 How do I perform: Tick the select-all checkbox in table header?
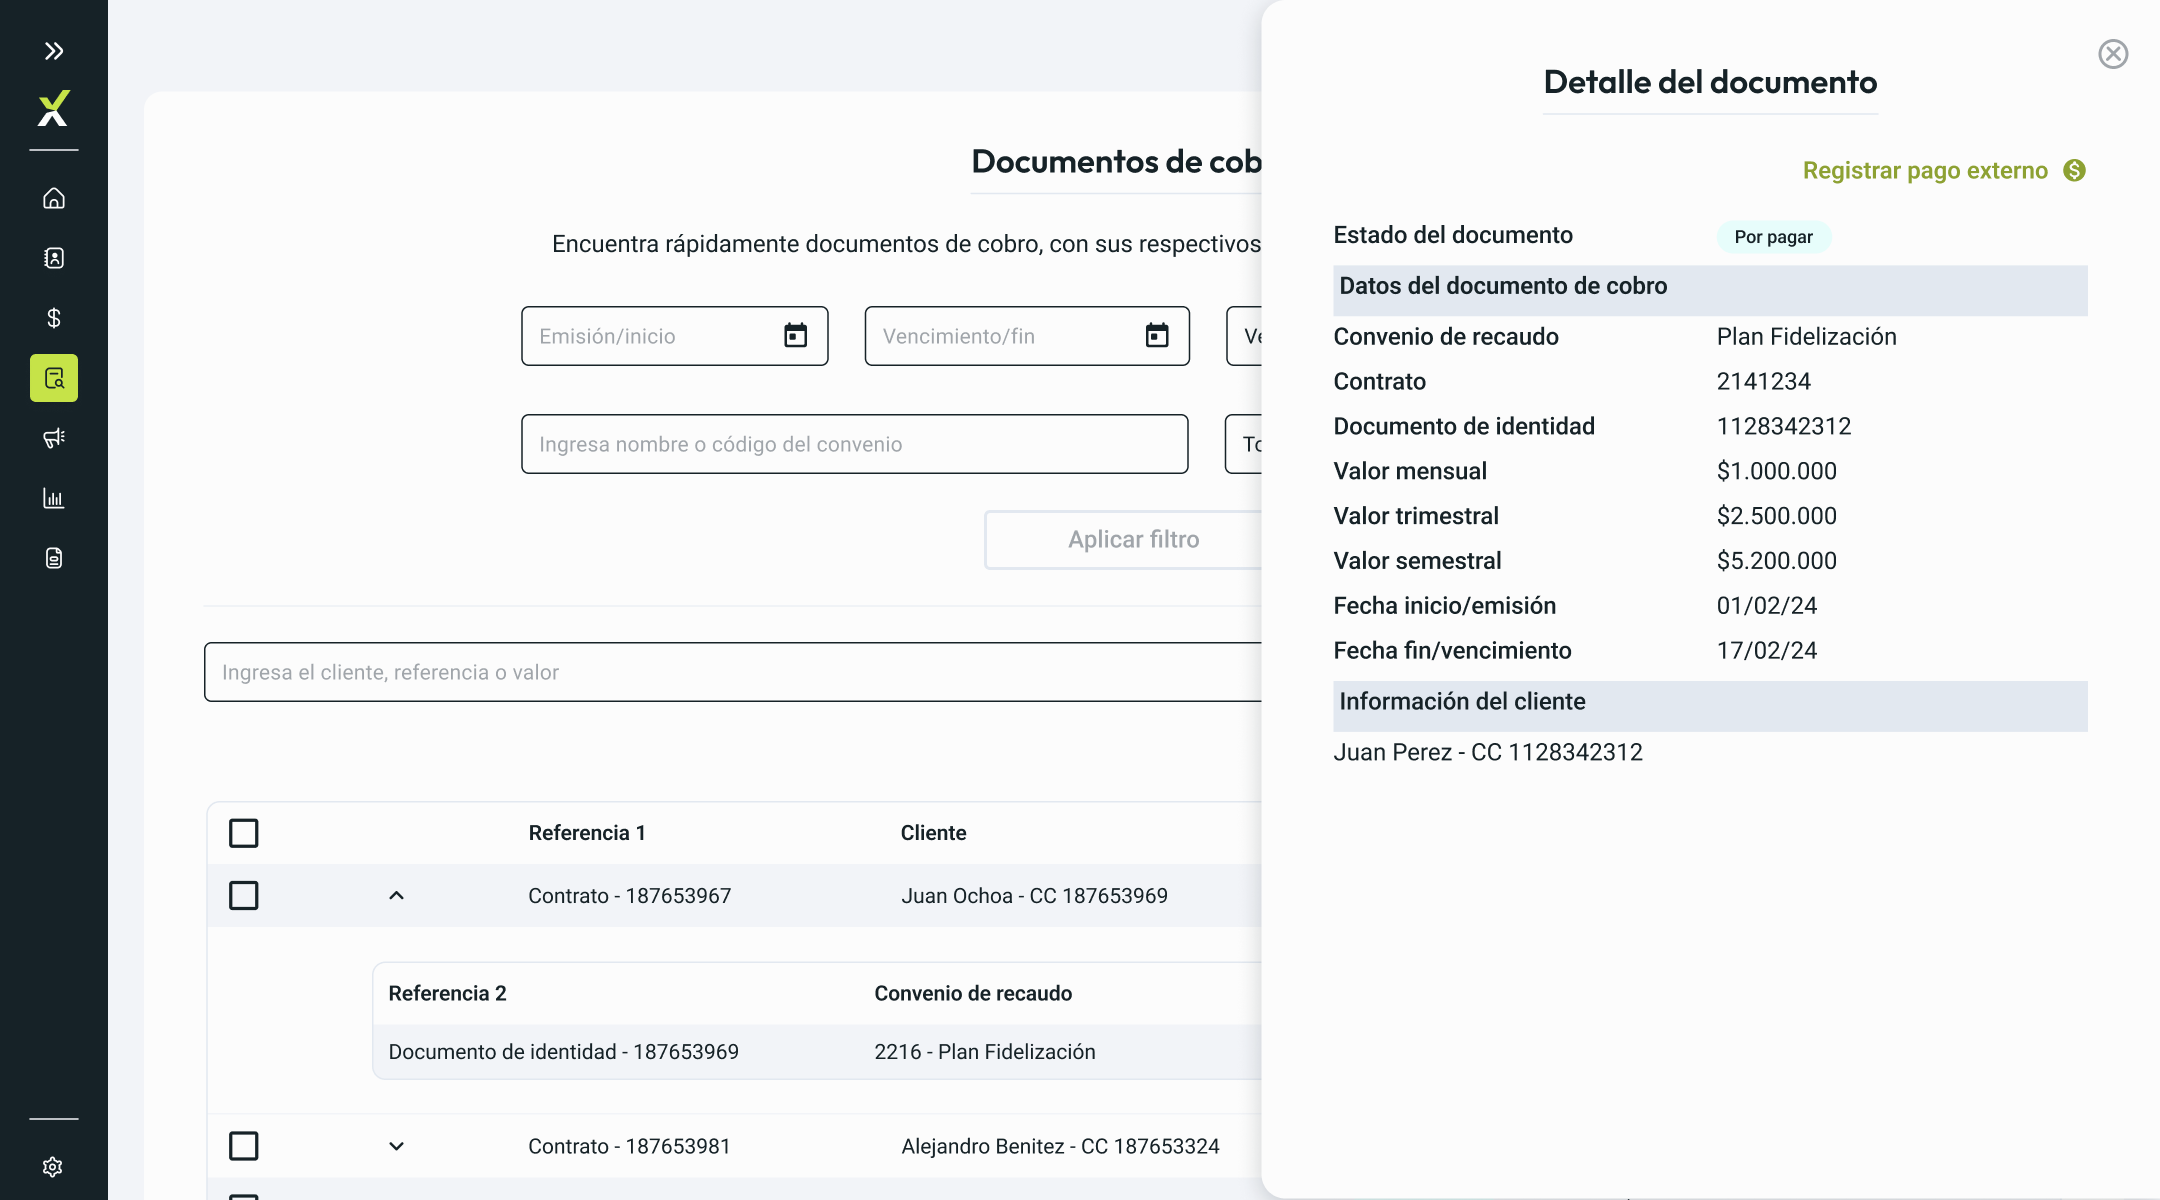click(x=244, y=833)
